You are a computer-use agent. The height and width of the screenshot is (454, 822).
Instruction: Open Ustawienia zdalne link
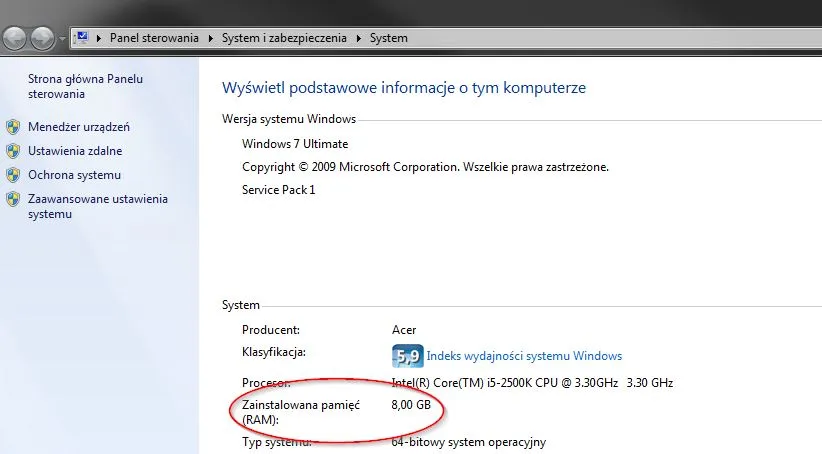(75, 151)
